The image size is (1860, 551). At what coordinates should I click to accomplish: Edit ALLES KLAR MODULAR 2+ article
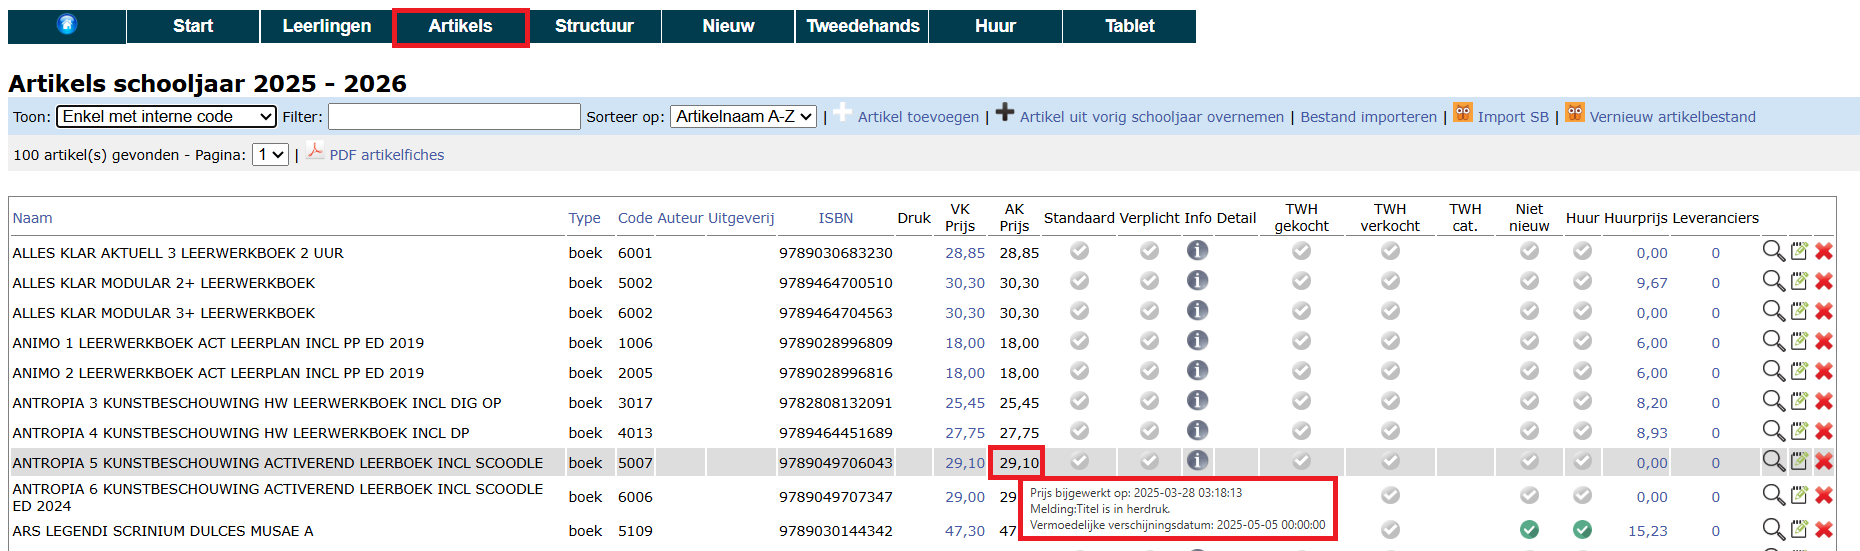pos(1799,282)
